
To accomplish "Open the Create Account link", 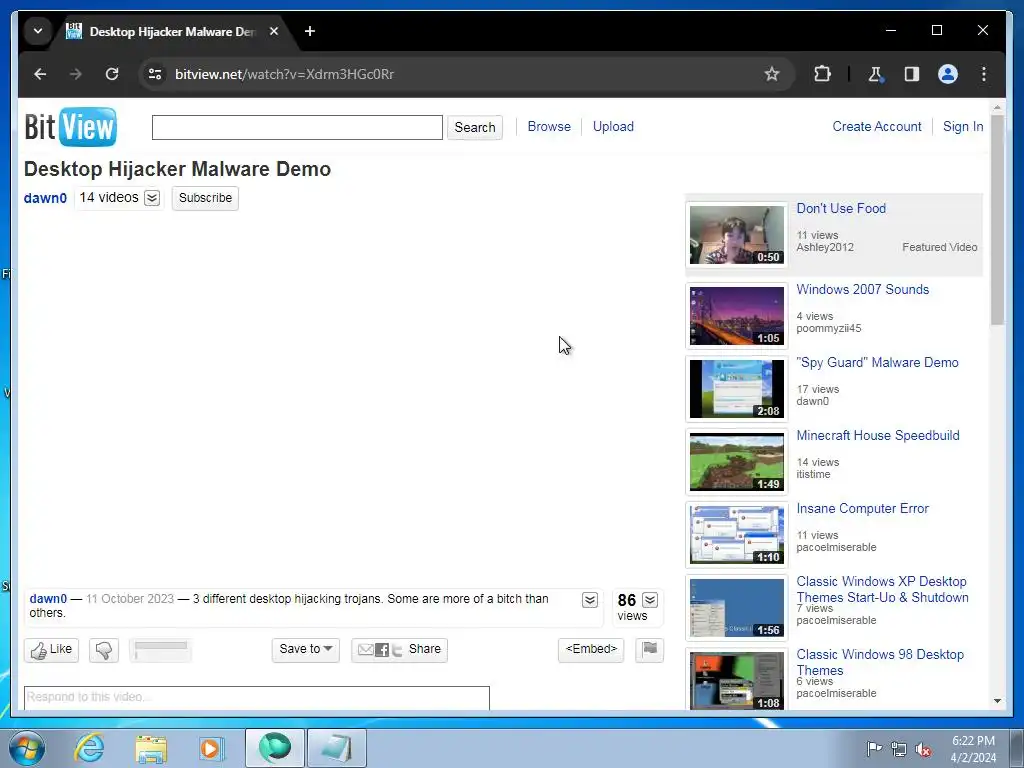I will [x=876, y=127].
